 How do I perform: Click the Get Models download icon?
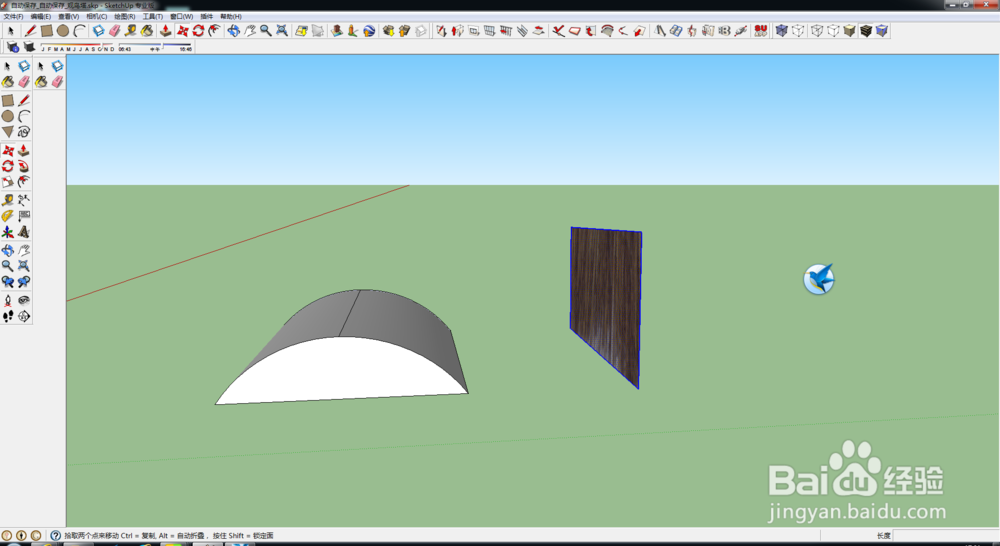click(388, 31)
